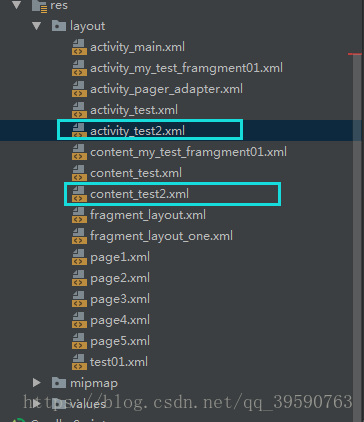Click the fragment_layout_one.xml file icon
This screenshot has width=364, height=422.
[79, 236]
